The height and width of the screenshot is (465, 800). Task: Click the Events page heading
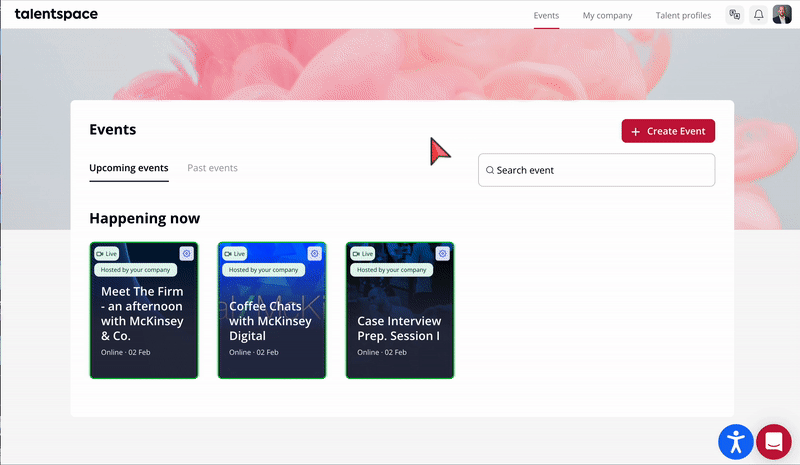pos(113,130)
